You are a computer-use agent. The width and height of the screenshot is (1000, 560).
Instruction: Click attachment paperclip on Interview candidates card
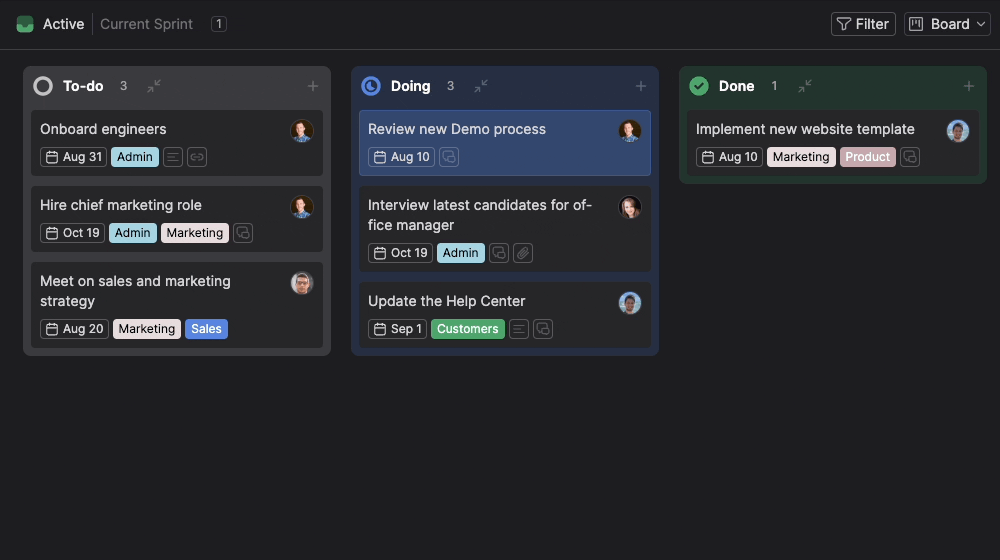pos(523,253)
